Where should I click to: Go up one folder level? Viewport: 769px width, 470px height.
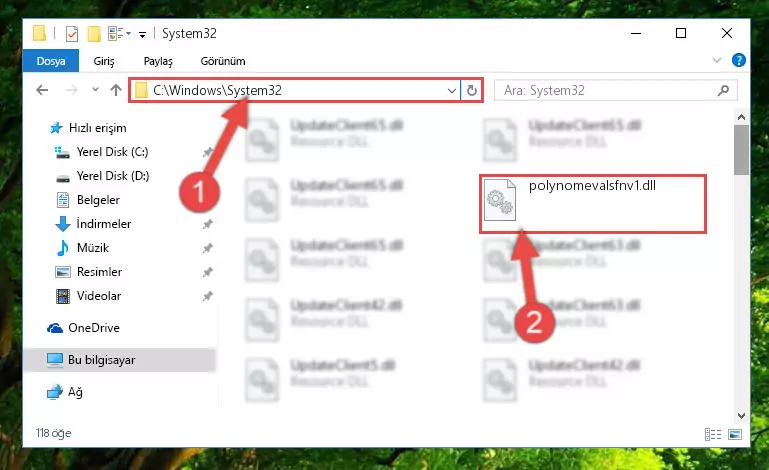(116, 90)
